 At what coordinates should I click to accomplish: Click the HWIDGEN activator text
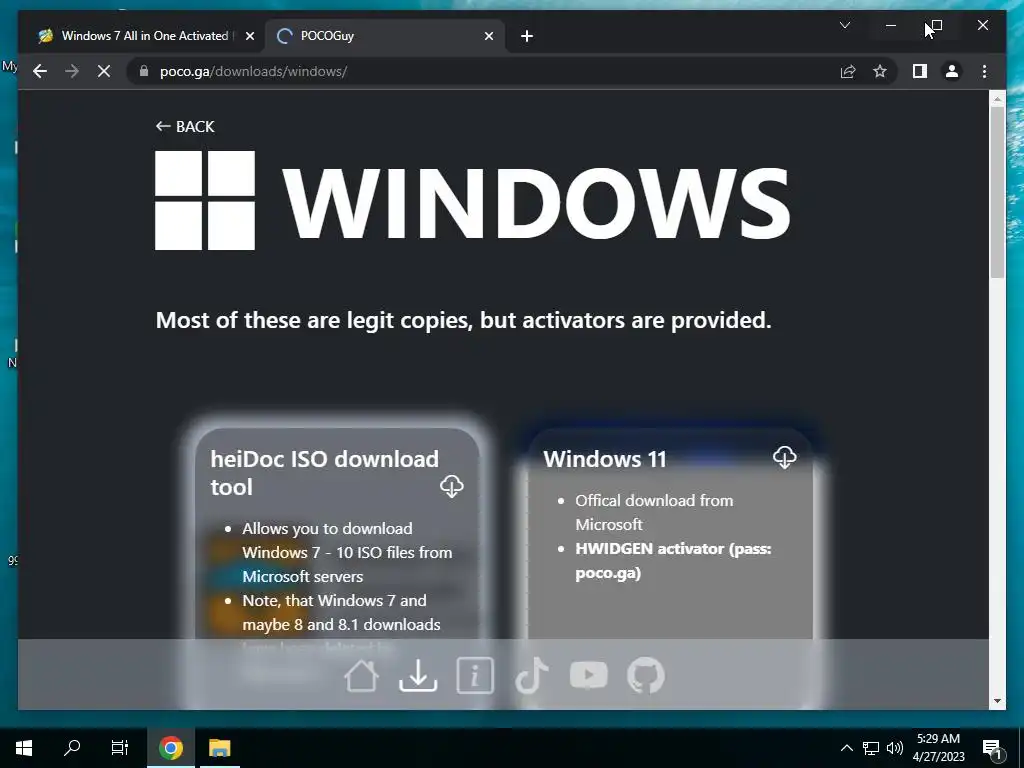point(673,561)
